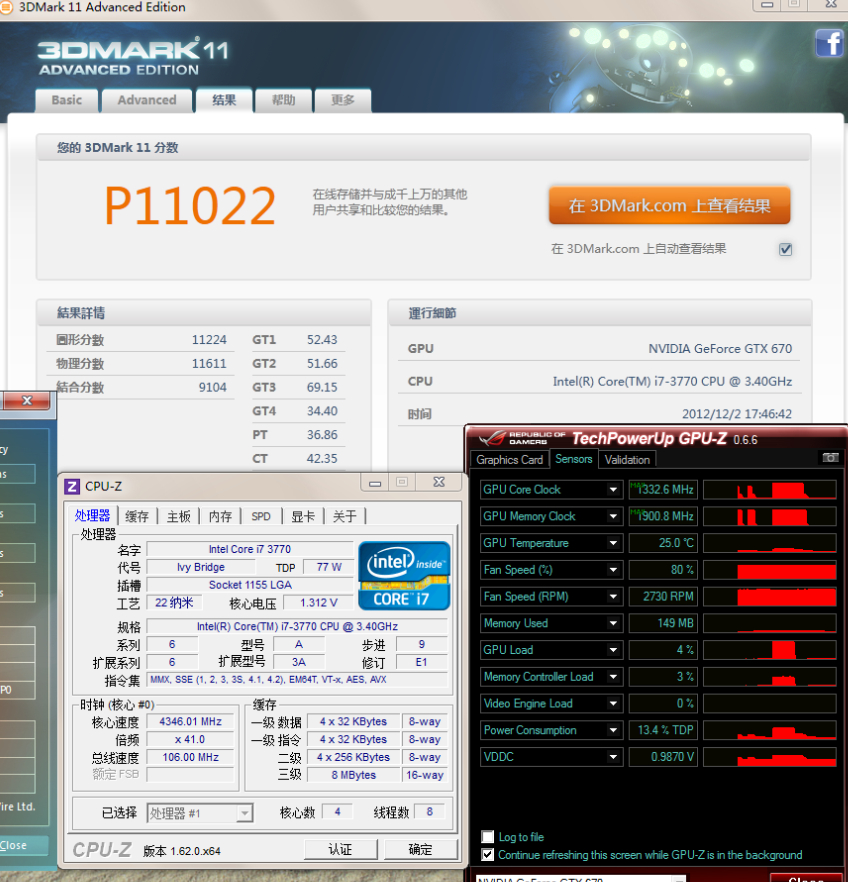
Task: Click Close link in left background window
Action: tap(13, 845)
